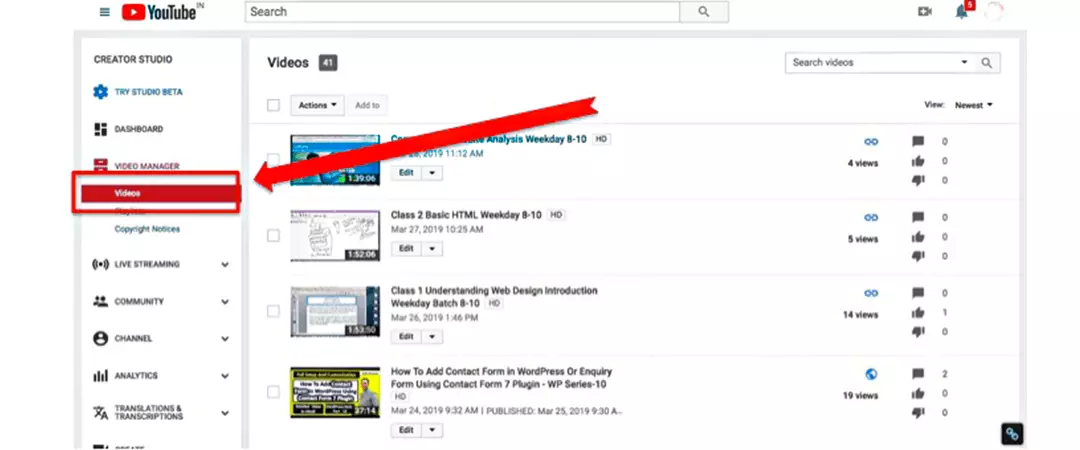Click Edit for Contact Form WordPress video
Image resolution: width=1080 pixels, height=450 pixels.
406,430
